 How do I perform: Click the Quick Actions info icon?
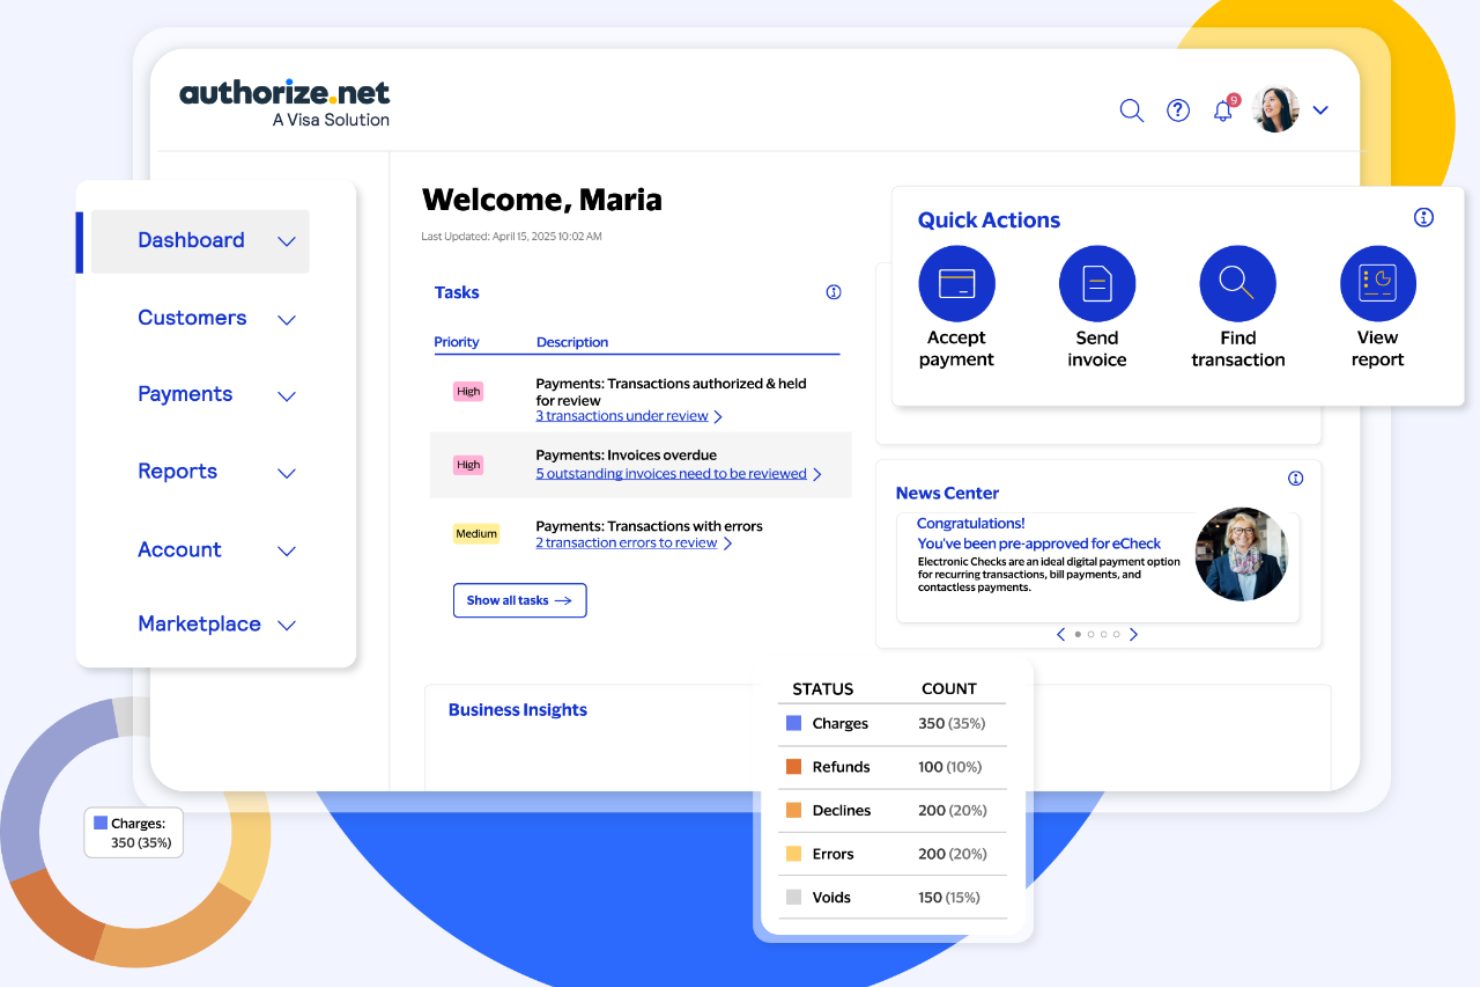point(1424,217)
